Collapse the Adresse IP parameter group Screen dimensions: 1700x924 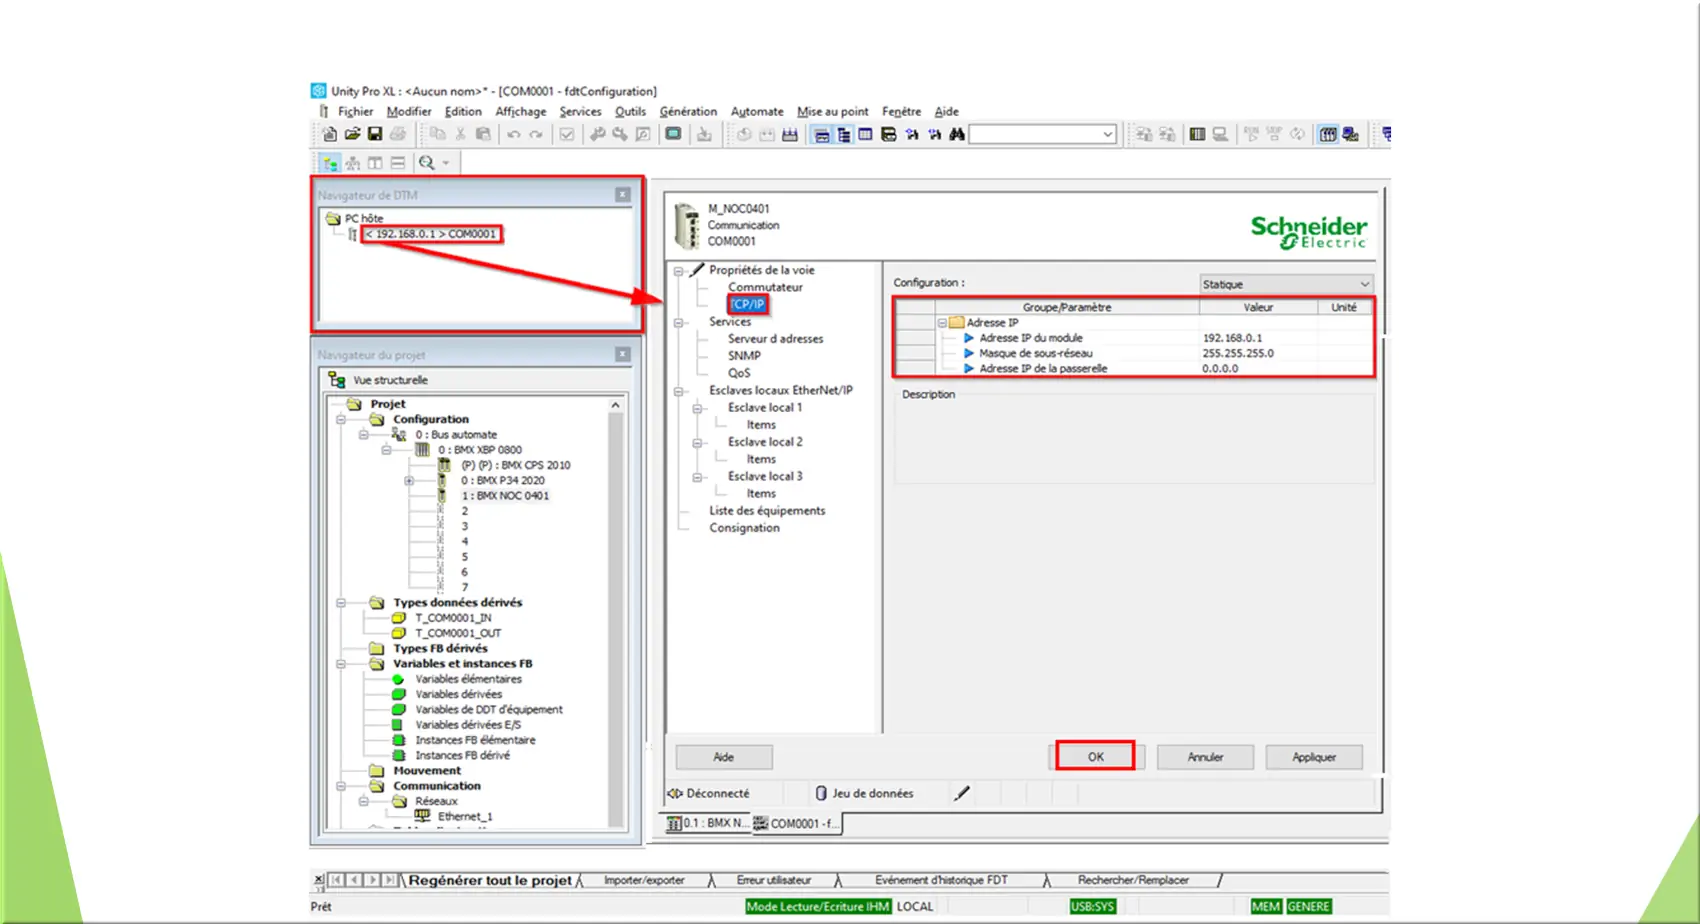[942, 323]
